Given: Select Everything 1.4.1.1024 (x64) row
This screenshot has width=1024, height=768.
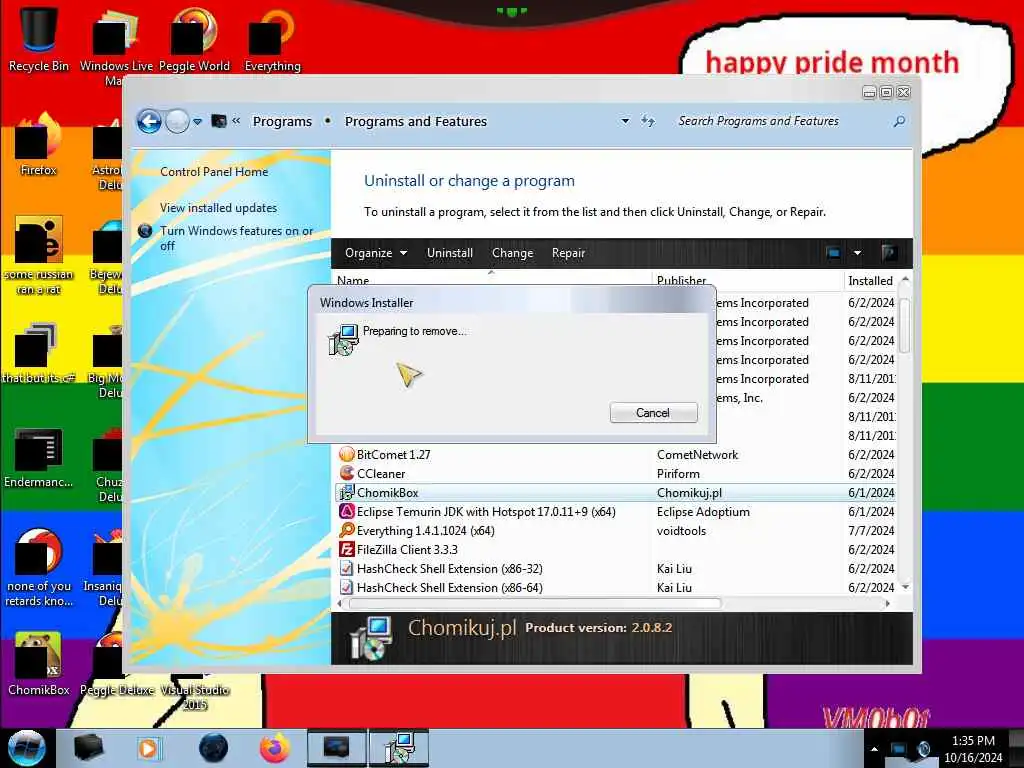Looking at the screenshot, I should point(617,530).
